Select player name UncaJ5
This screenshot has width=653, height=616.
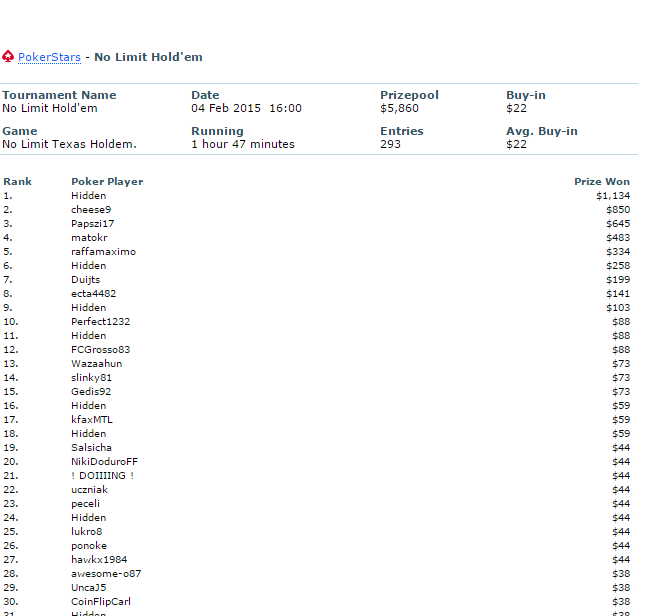(89, 588)
